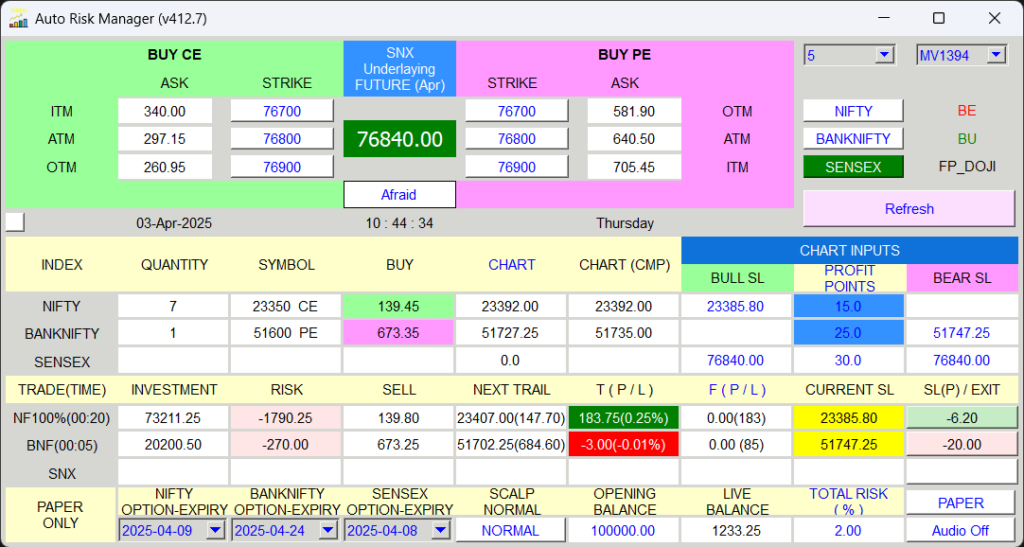The image size is (1024, 547).
Task: Expand the BANKNIFTY option-expiry 2025-04-24 dropdown
Action: pyautogui.click(x=285, y=531)
